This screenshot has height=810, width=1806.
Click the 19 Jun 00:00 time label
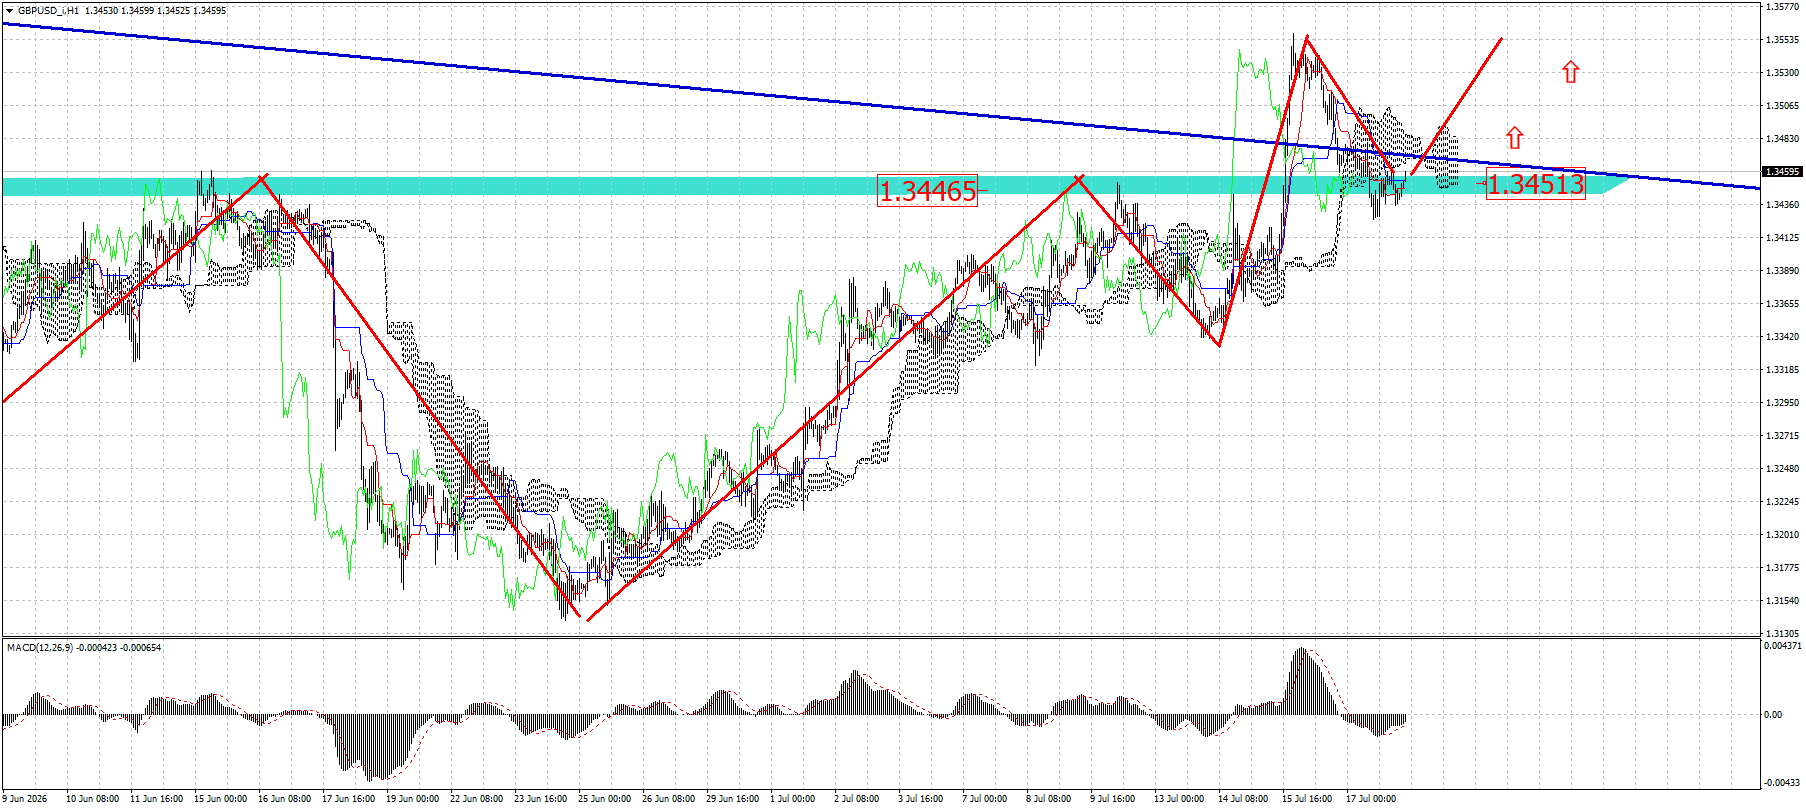point(412,799)
